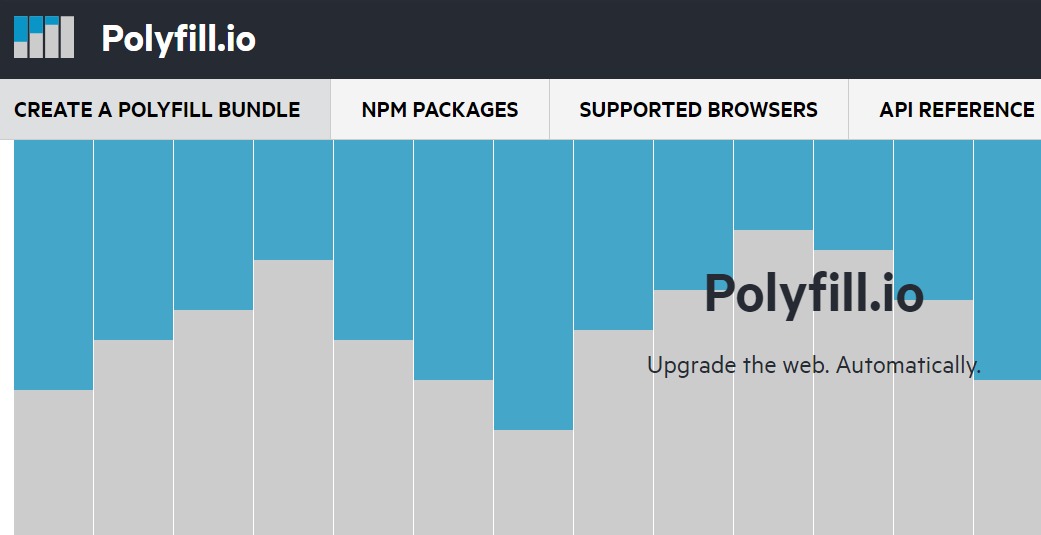Click the gray section of the second hero column
The height and width of the screenshot is (535, 1041).
tap(133, 437)
